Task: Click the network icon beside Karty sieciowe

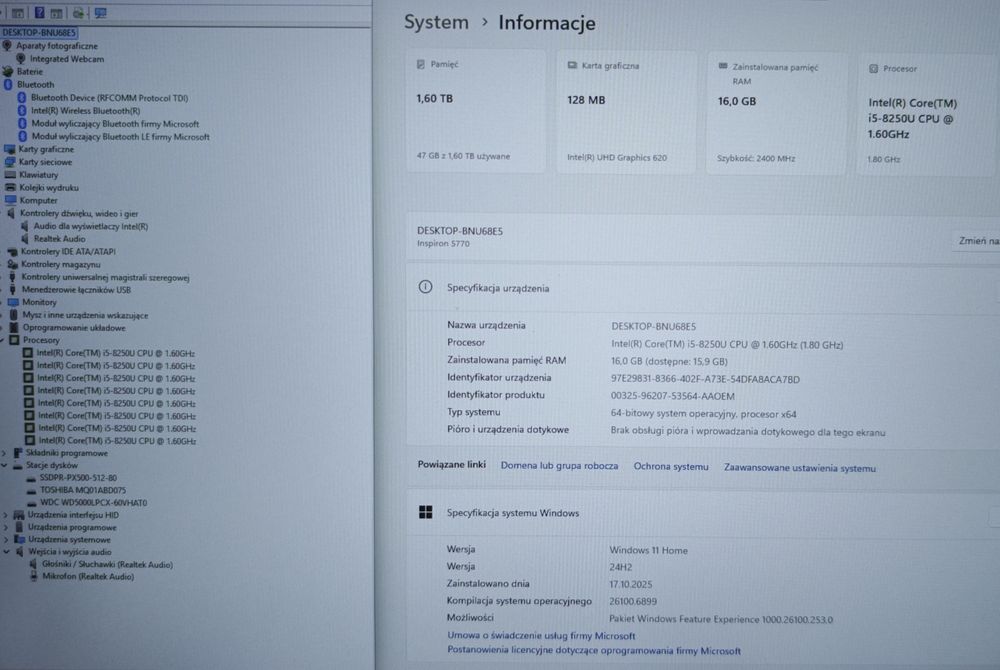Action: [10, 162]
